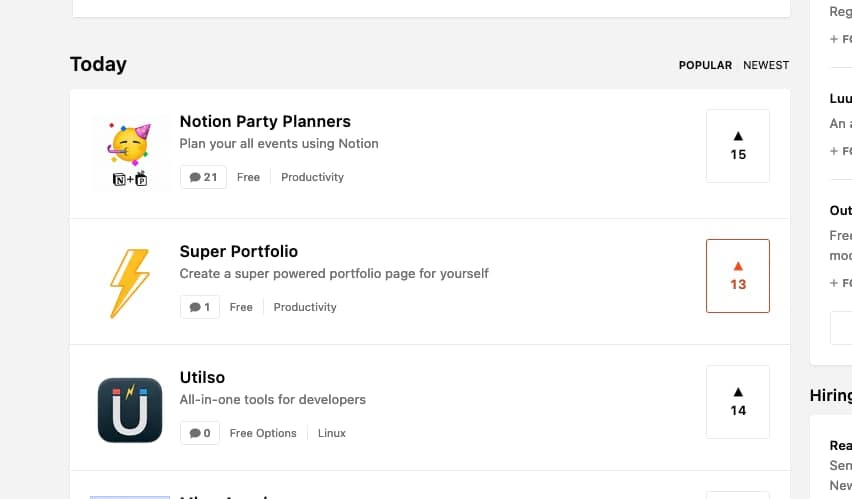Open the Utilso title link
Viewport: 852px width, 499px height.
coord(202,377)
